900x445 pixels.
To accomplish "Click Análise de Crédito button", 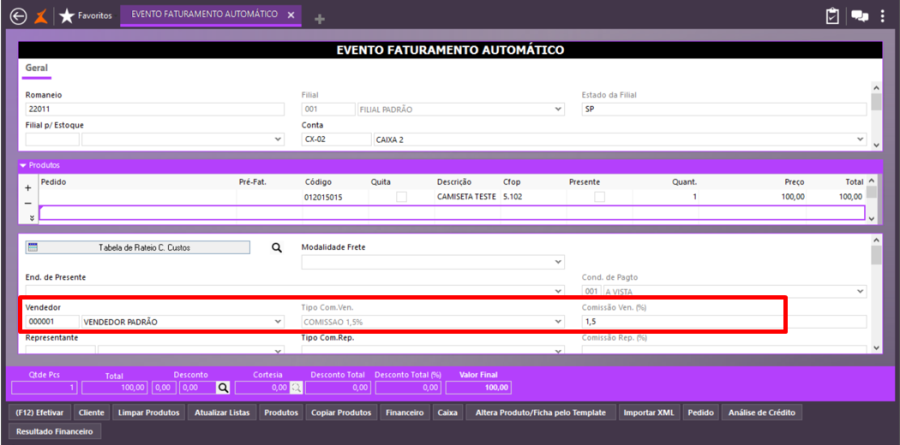I will click(x=762, y=413).
